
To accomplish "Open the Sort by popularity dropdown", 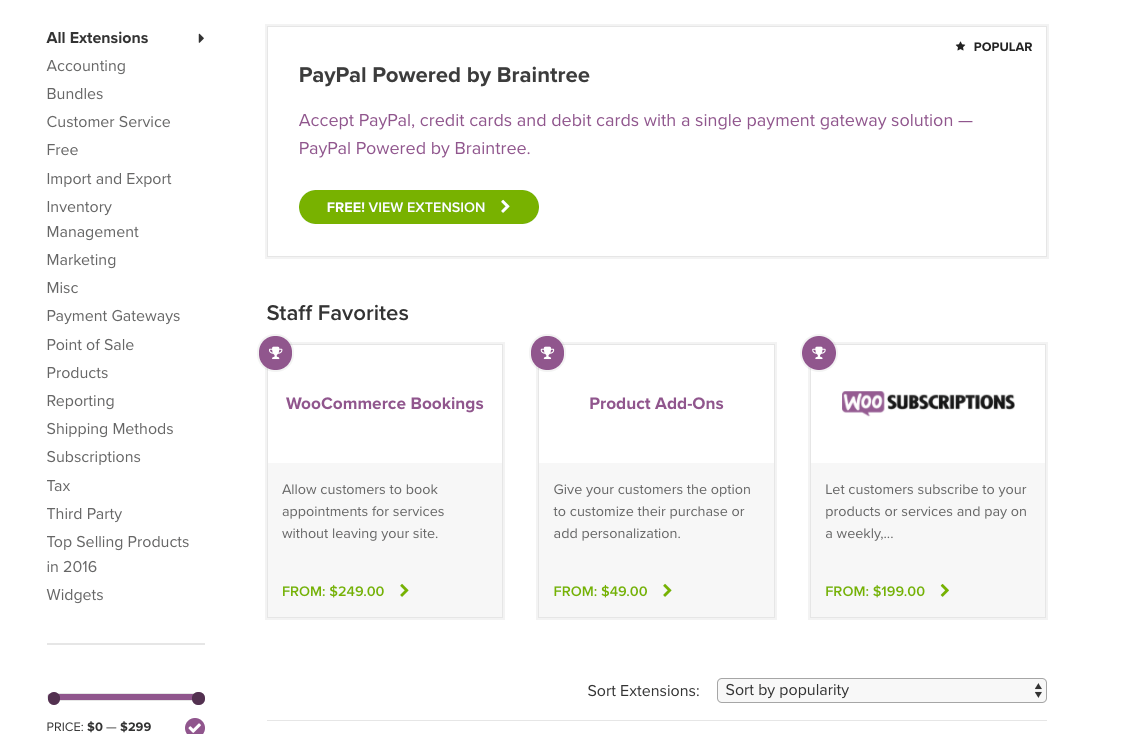I will coord(881,690).
